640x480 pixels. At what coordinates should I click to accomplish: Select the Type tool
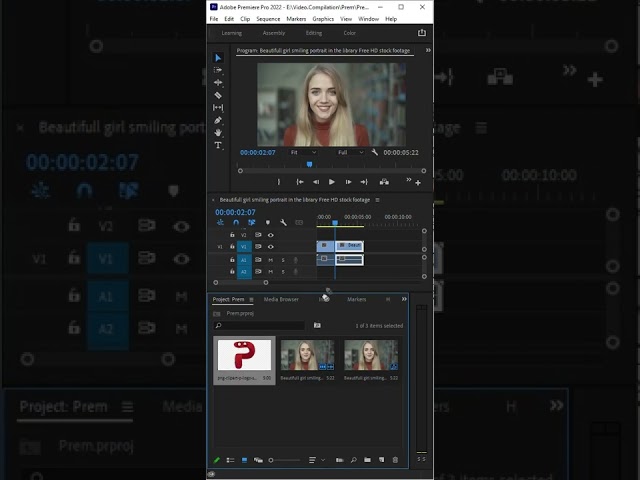218,145
